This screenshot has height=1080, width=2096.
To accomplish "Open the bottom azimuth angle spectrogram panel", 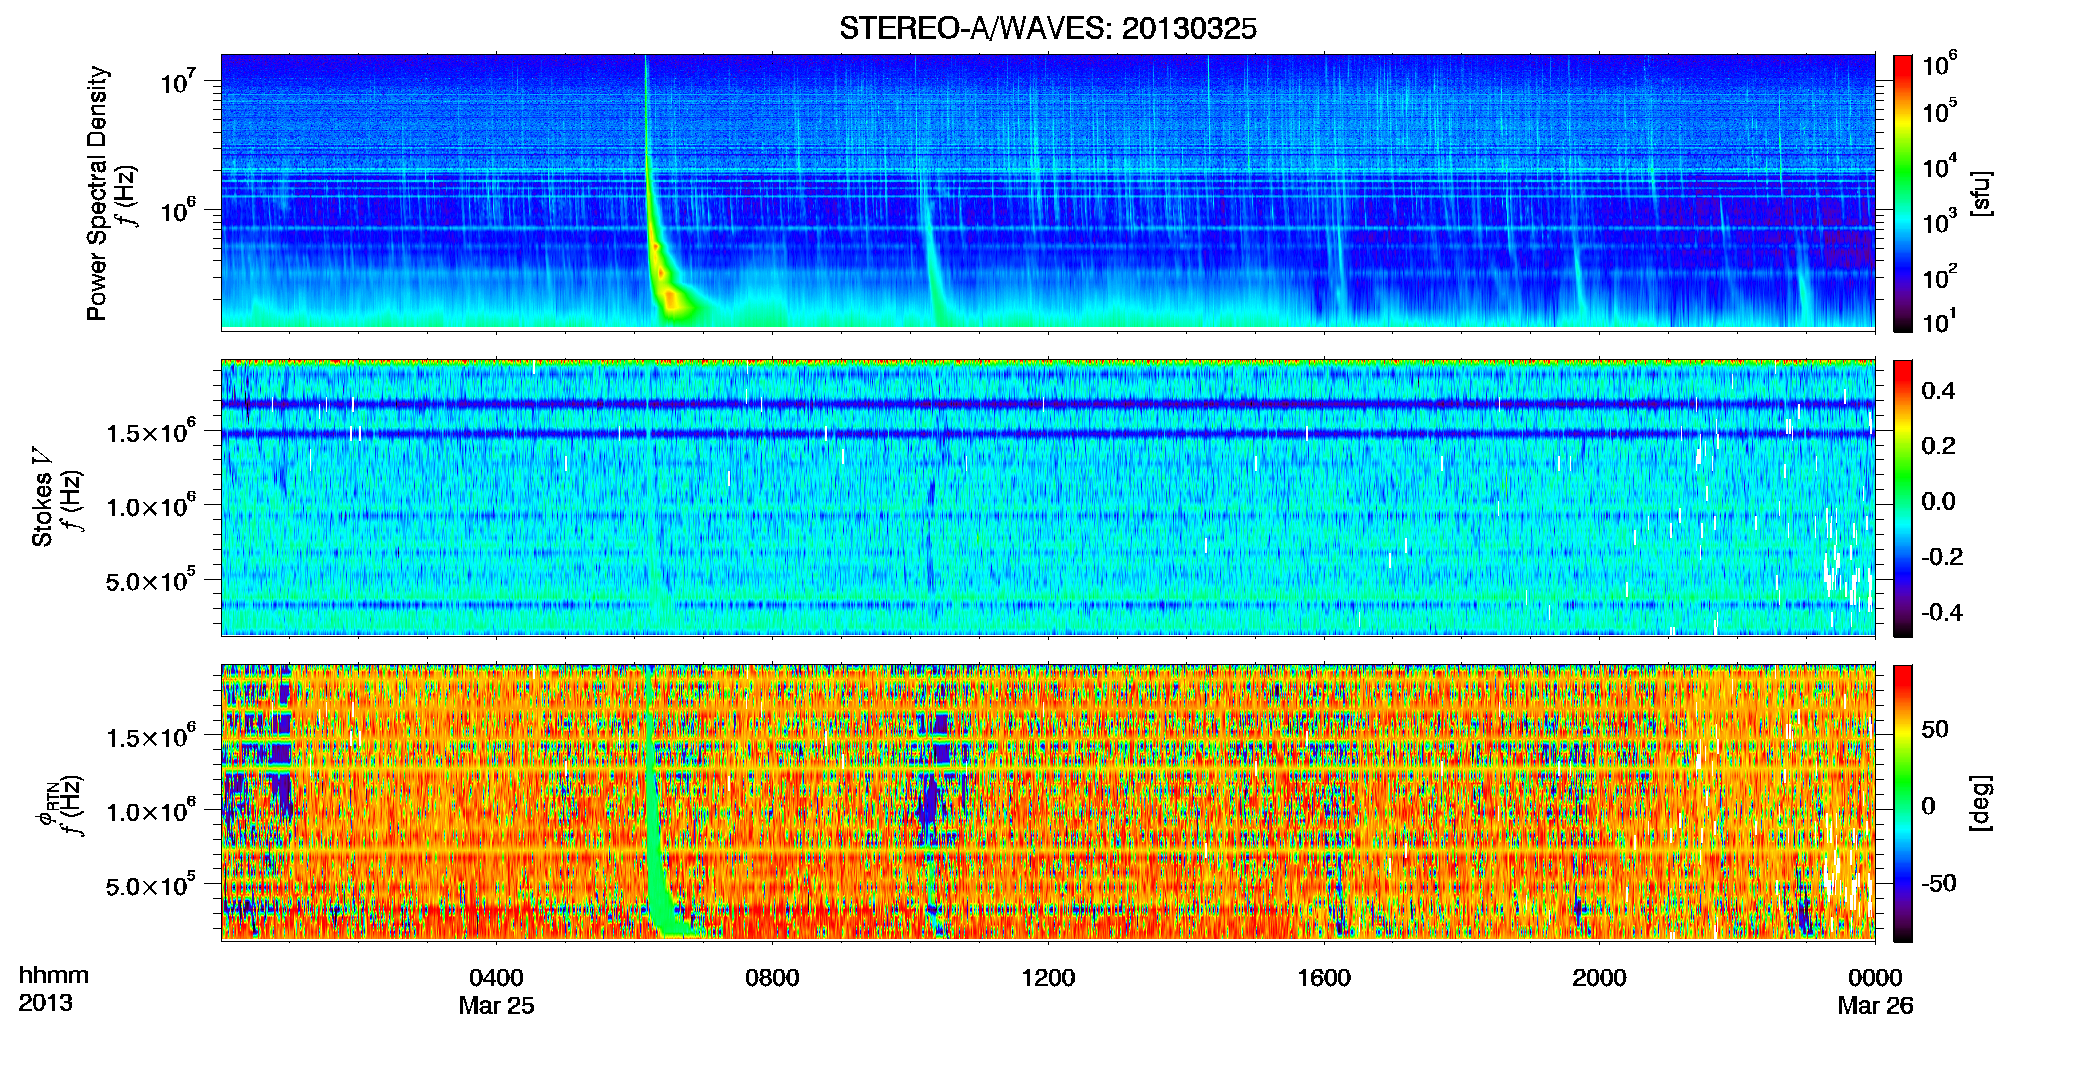I will coord(1048,802).
